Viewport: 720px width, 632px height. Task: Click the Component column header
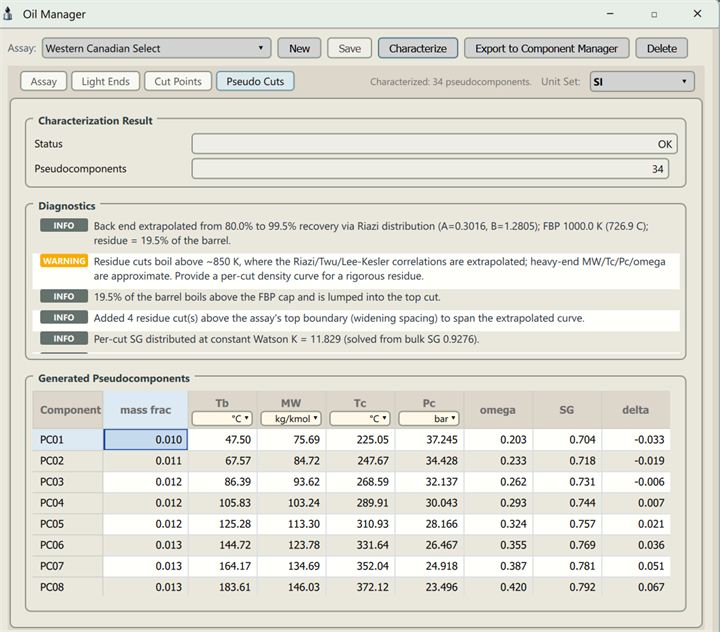[68, 410]
